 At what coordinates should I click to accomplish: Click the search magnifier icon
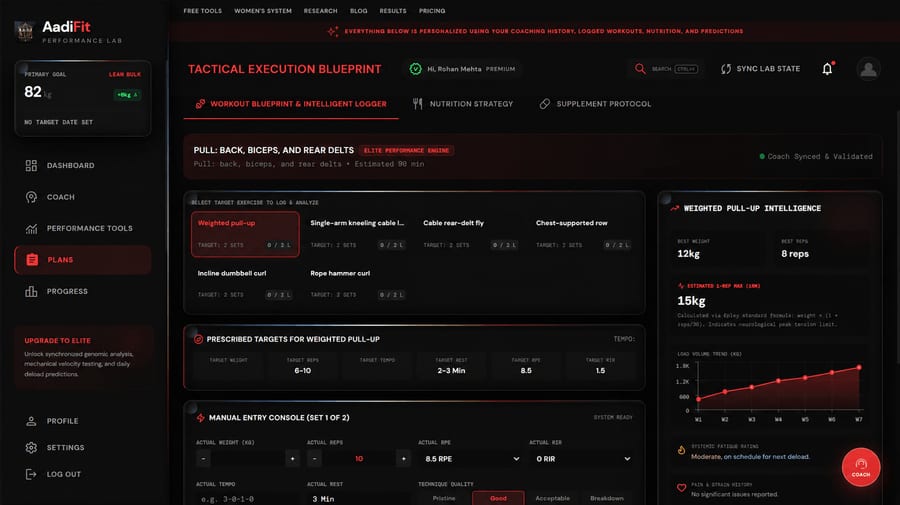click(x=640, y=69)
